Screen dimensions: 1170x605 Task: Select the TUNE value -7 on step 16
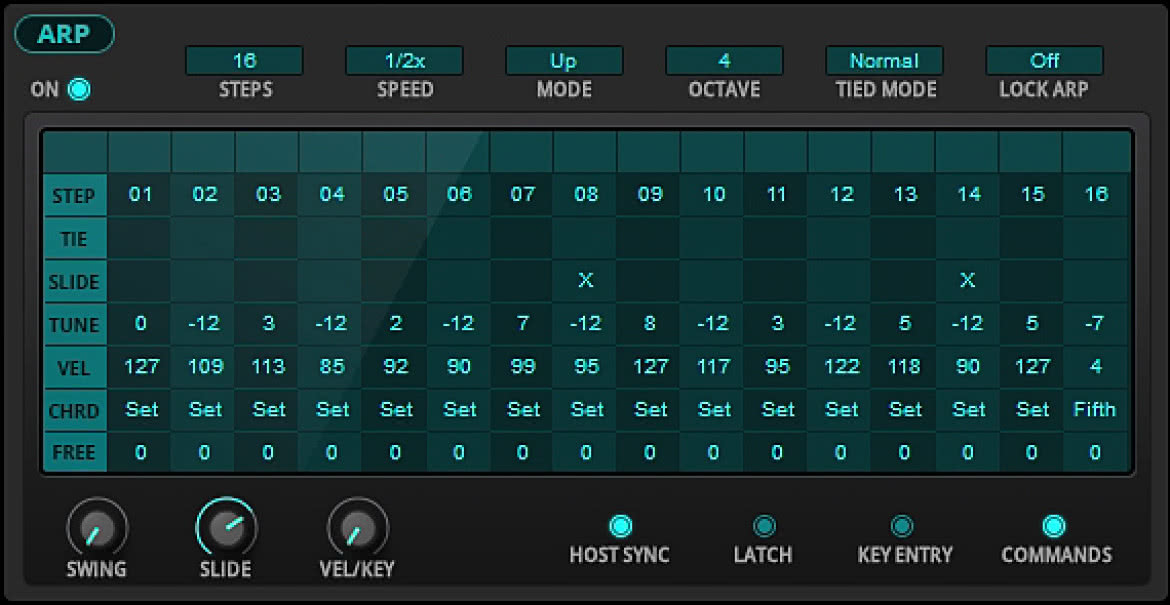(x=1095, y=325)
